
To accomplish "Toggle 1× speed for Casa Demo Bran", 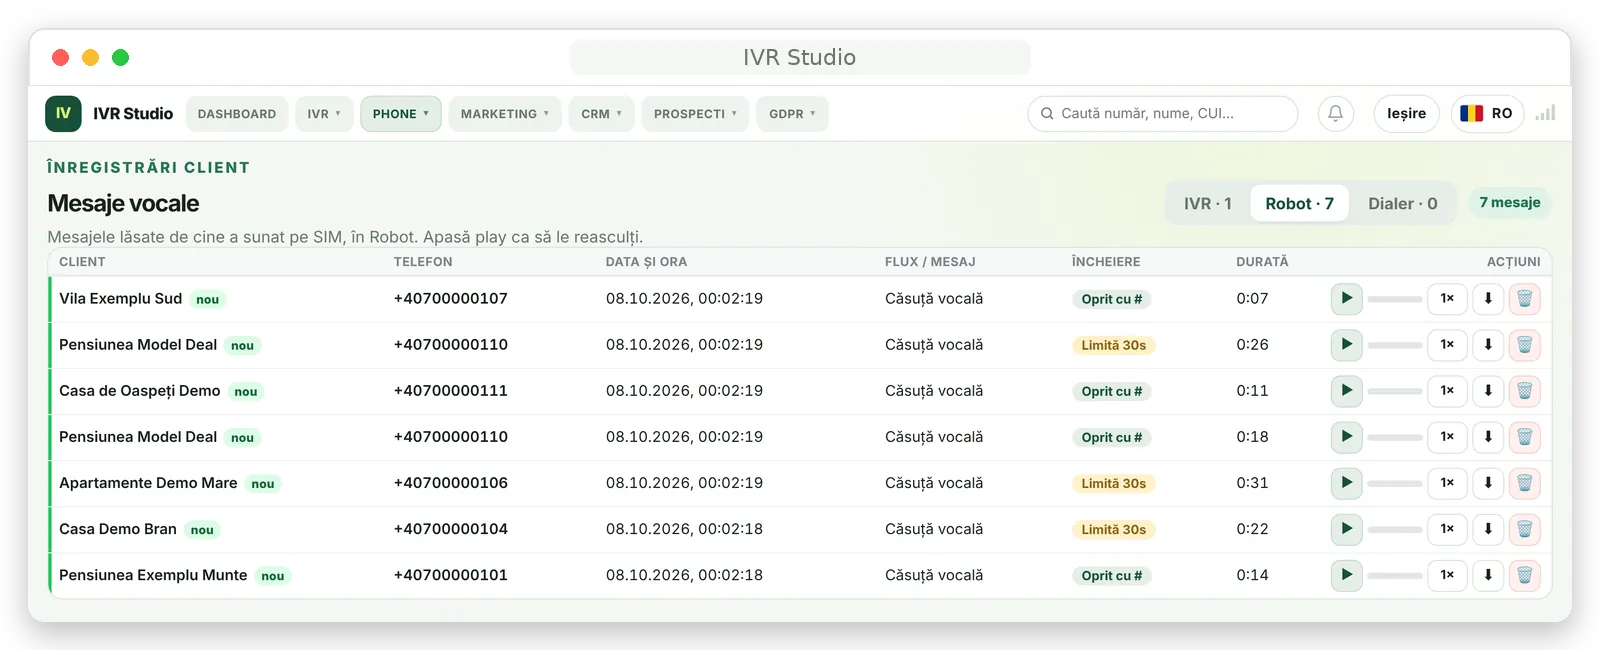I will [x=1447, y=529].
